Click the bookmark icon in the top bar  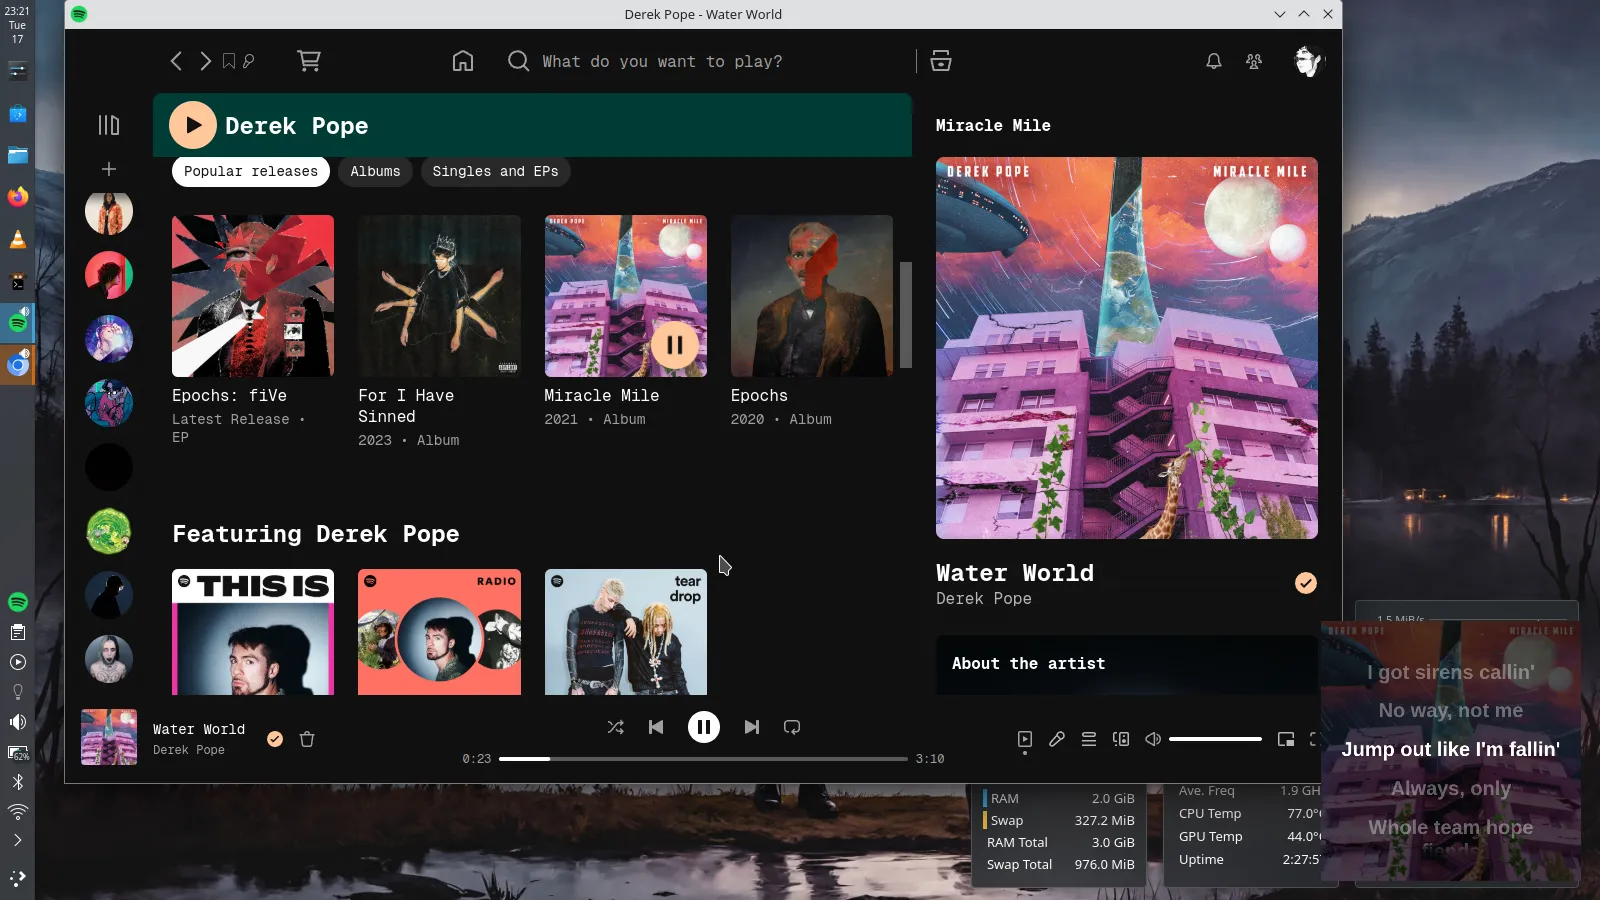229,61
